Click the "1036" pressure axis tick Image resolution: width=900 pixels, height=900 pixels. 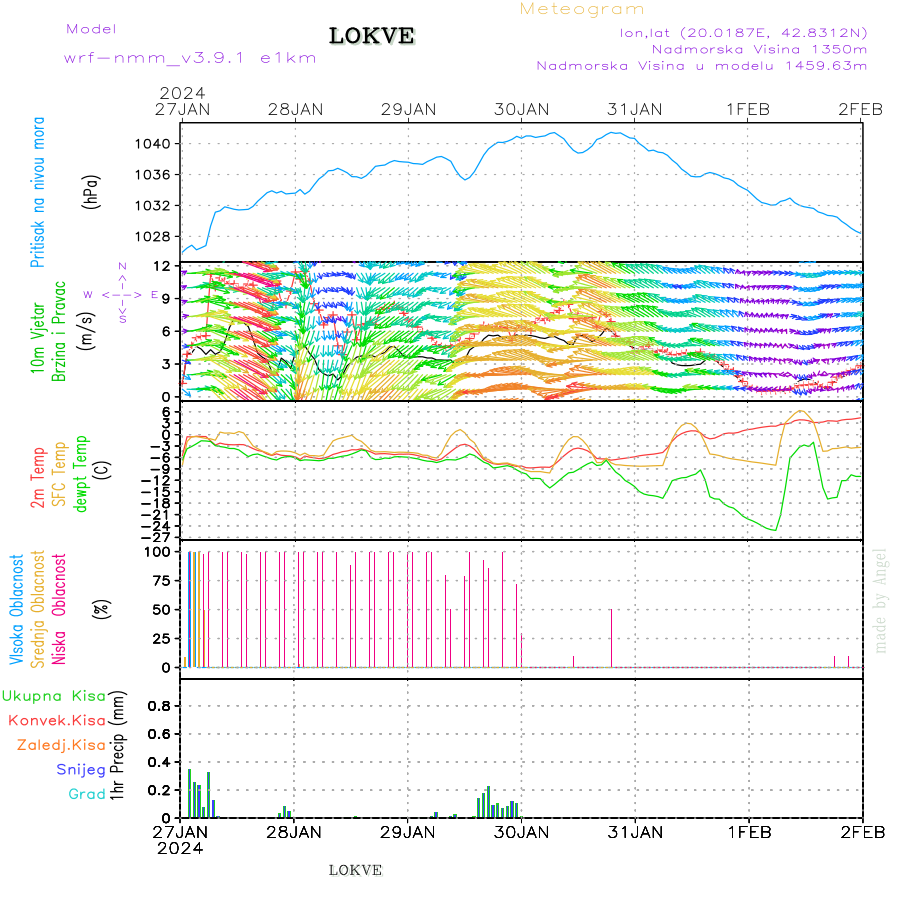click(x=153, y=175)
